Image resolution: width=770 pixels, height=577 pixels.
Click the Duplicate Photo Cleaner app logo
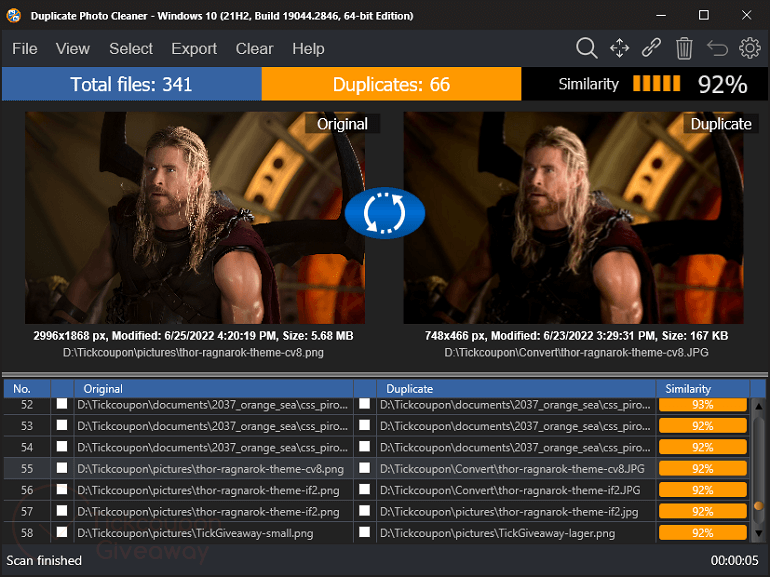(13, 15)
